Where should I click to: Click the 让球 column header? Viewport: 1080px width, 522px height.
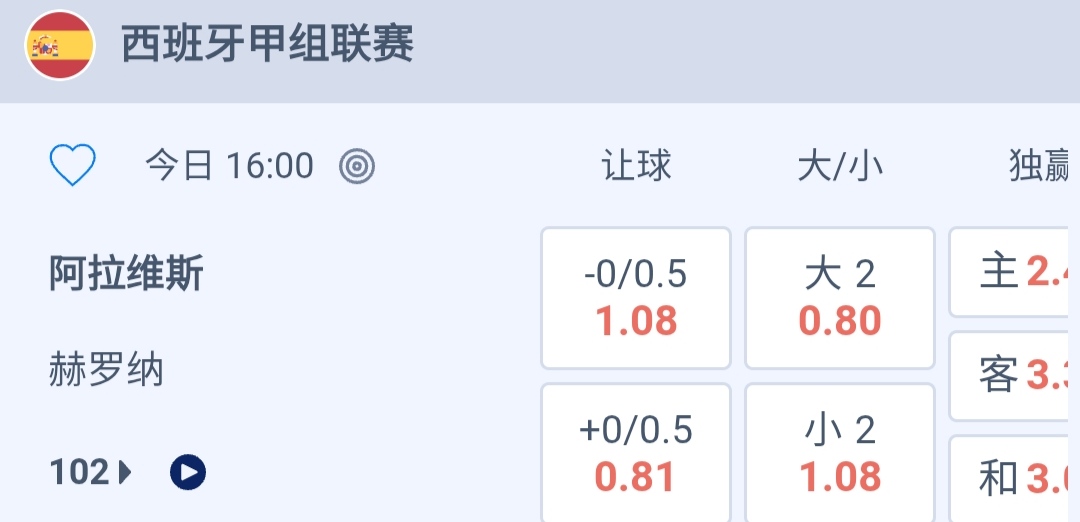636,166
